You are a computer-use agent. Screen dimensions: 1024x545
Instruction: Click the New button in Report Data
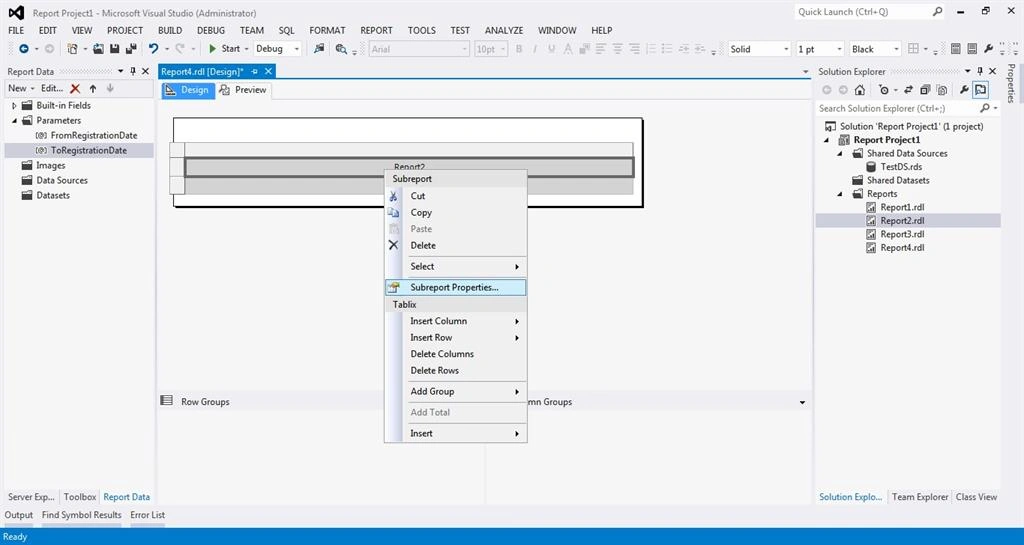21,89
